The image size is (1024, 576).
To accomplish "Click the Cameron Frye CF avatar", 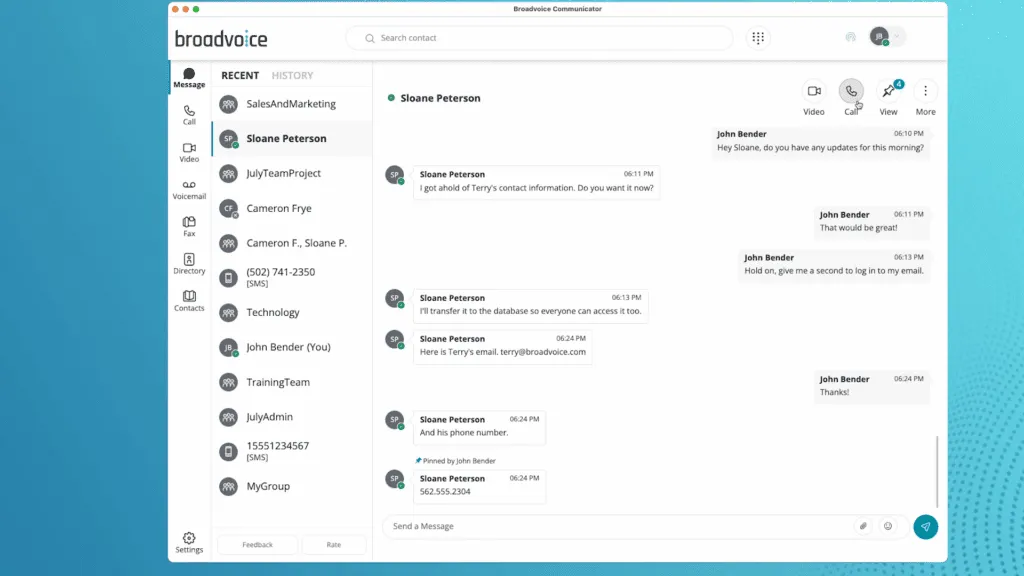I will [229, 208].
